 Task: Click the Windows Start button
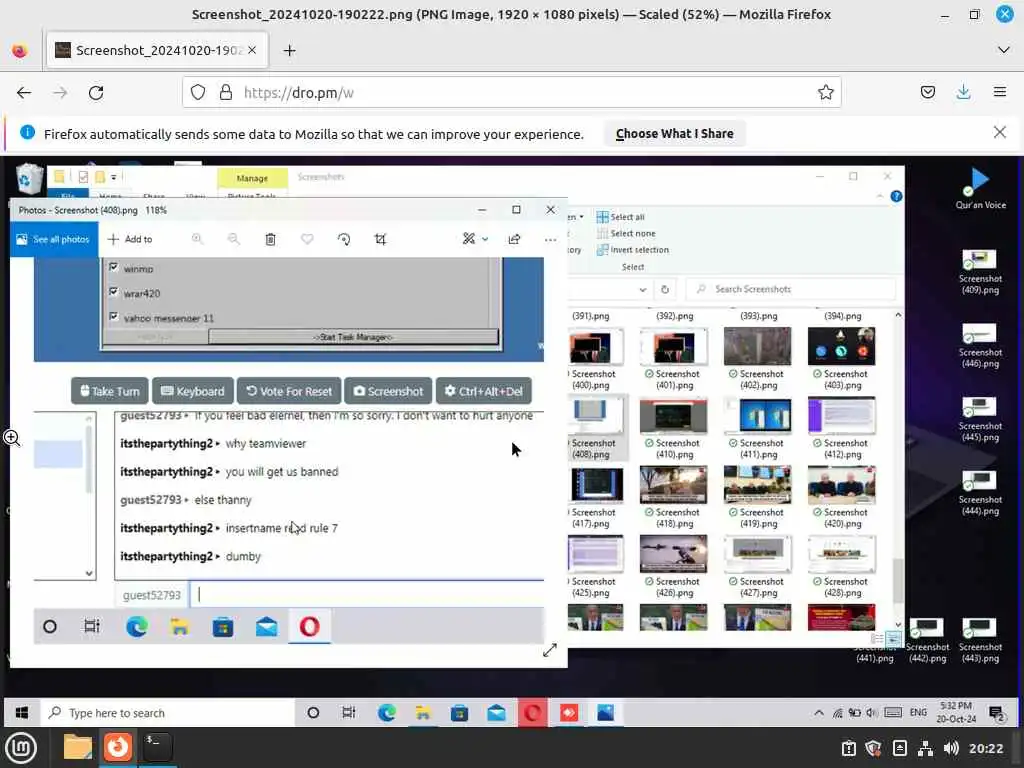22,712
